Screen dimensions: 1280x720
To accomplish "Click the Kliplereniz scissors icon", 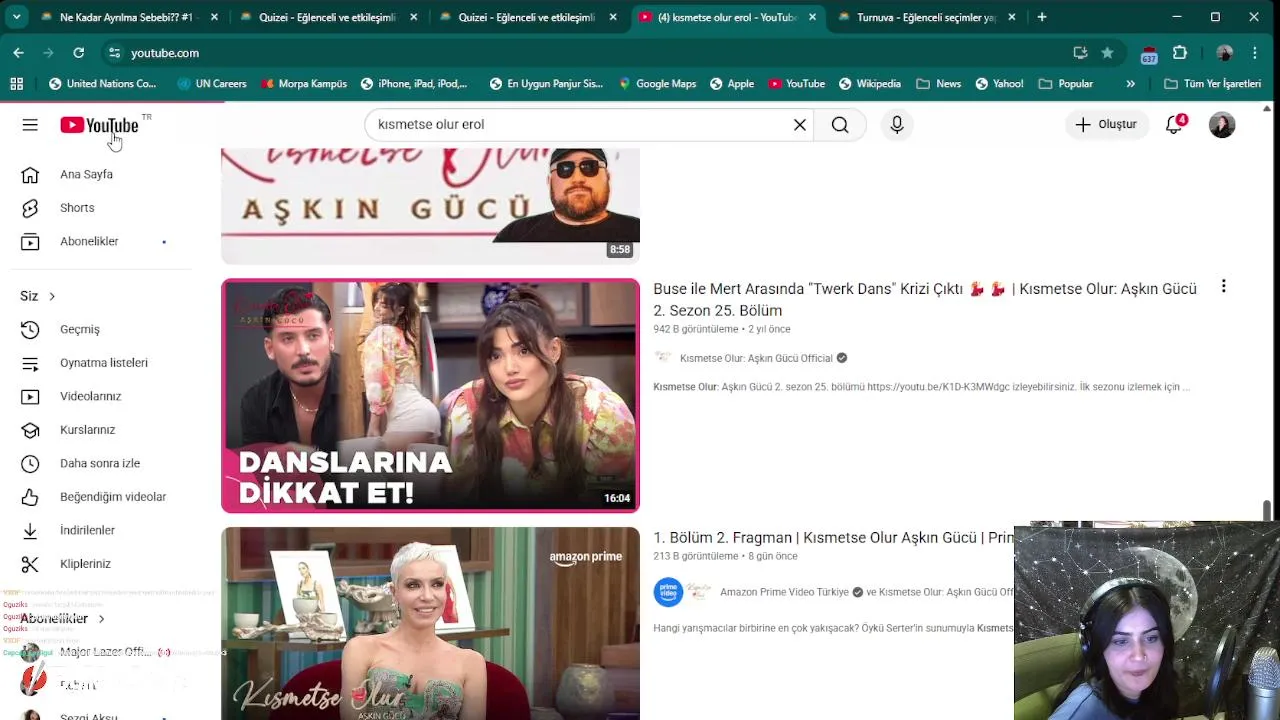I will [30, 564].
